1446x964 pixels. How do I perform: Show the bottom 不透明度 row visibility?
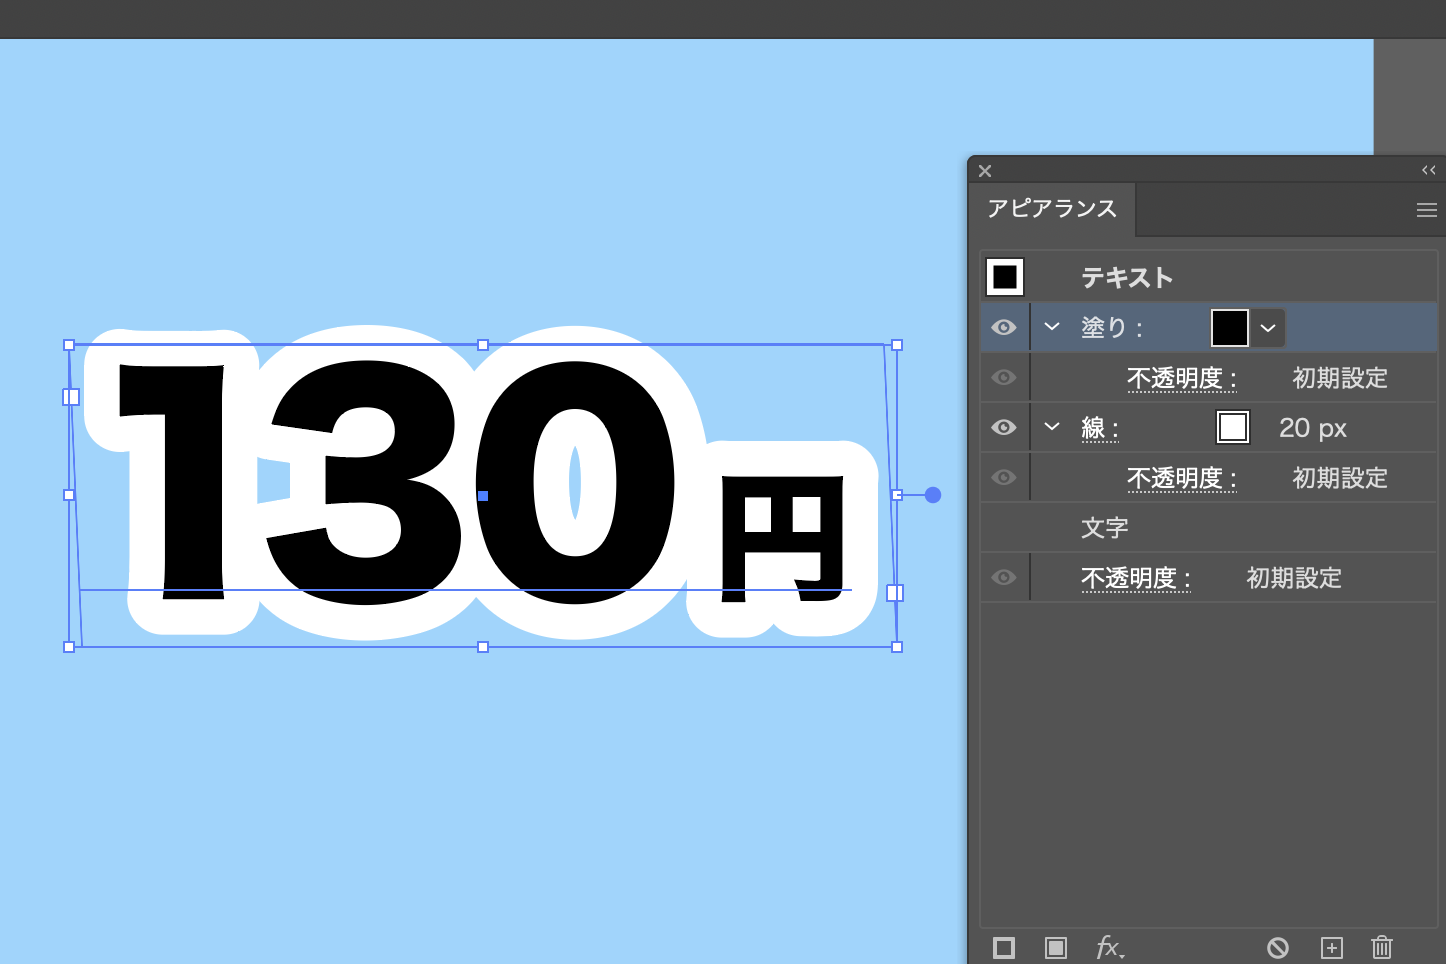tap(1003, 577)
